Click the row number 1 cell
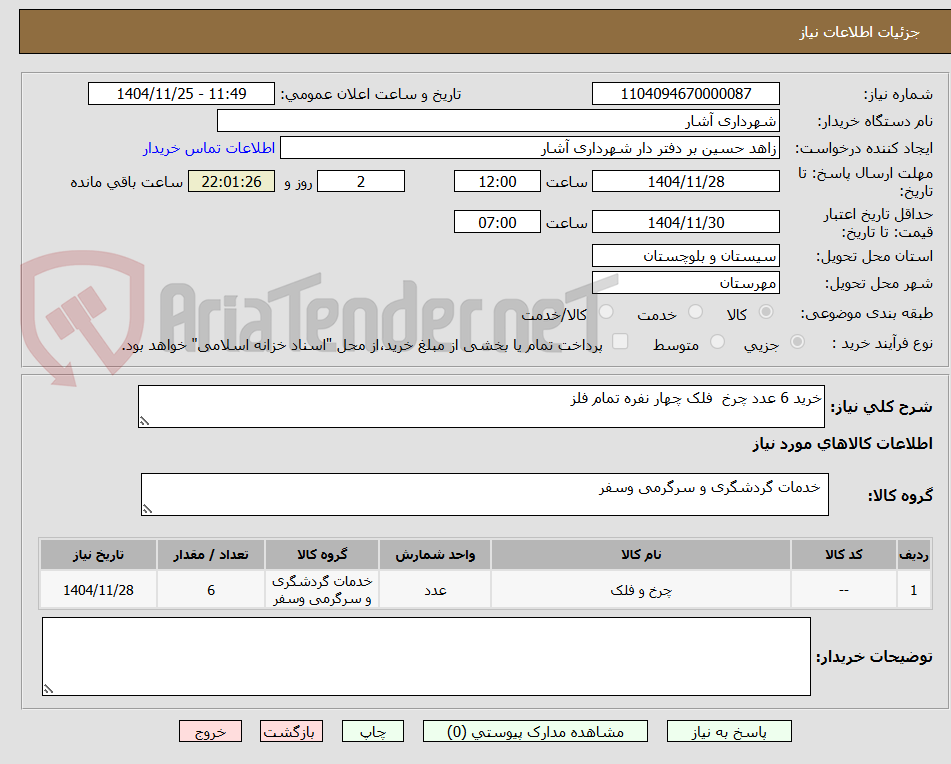 [914, 590]
